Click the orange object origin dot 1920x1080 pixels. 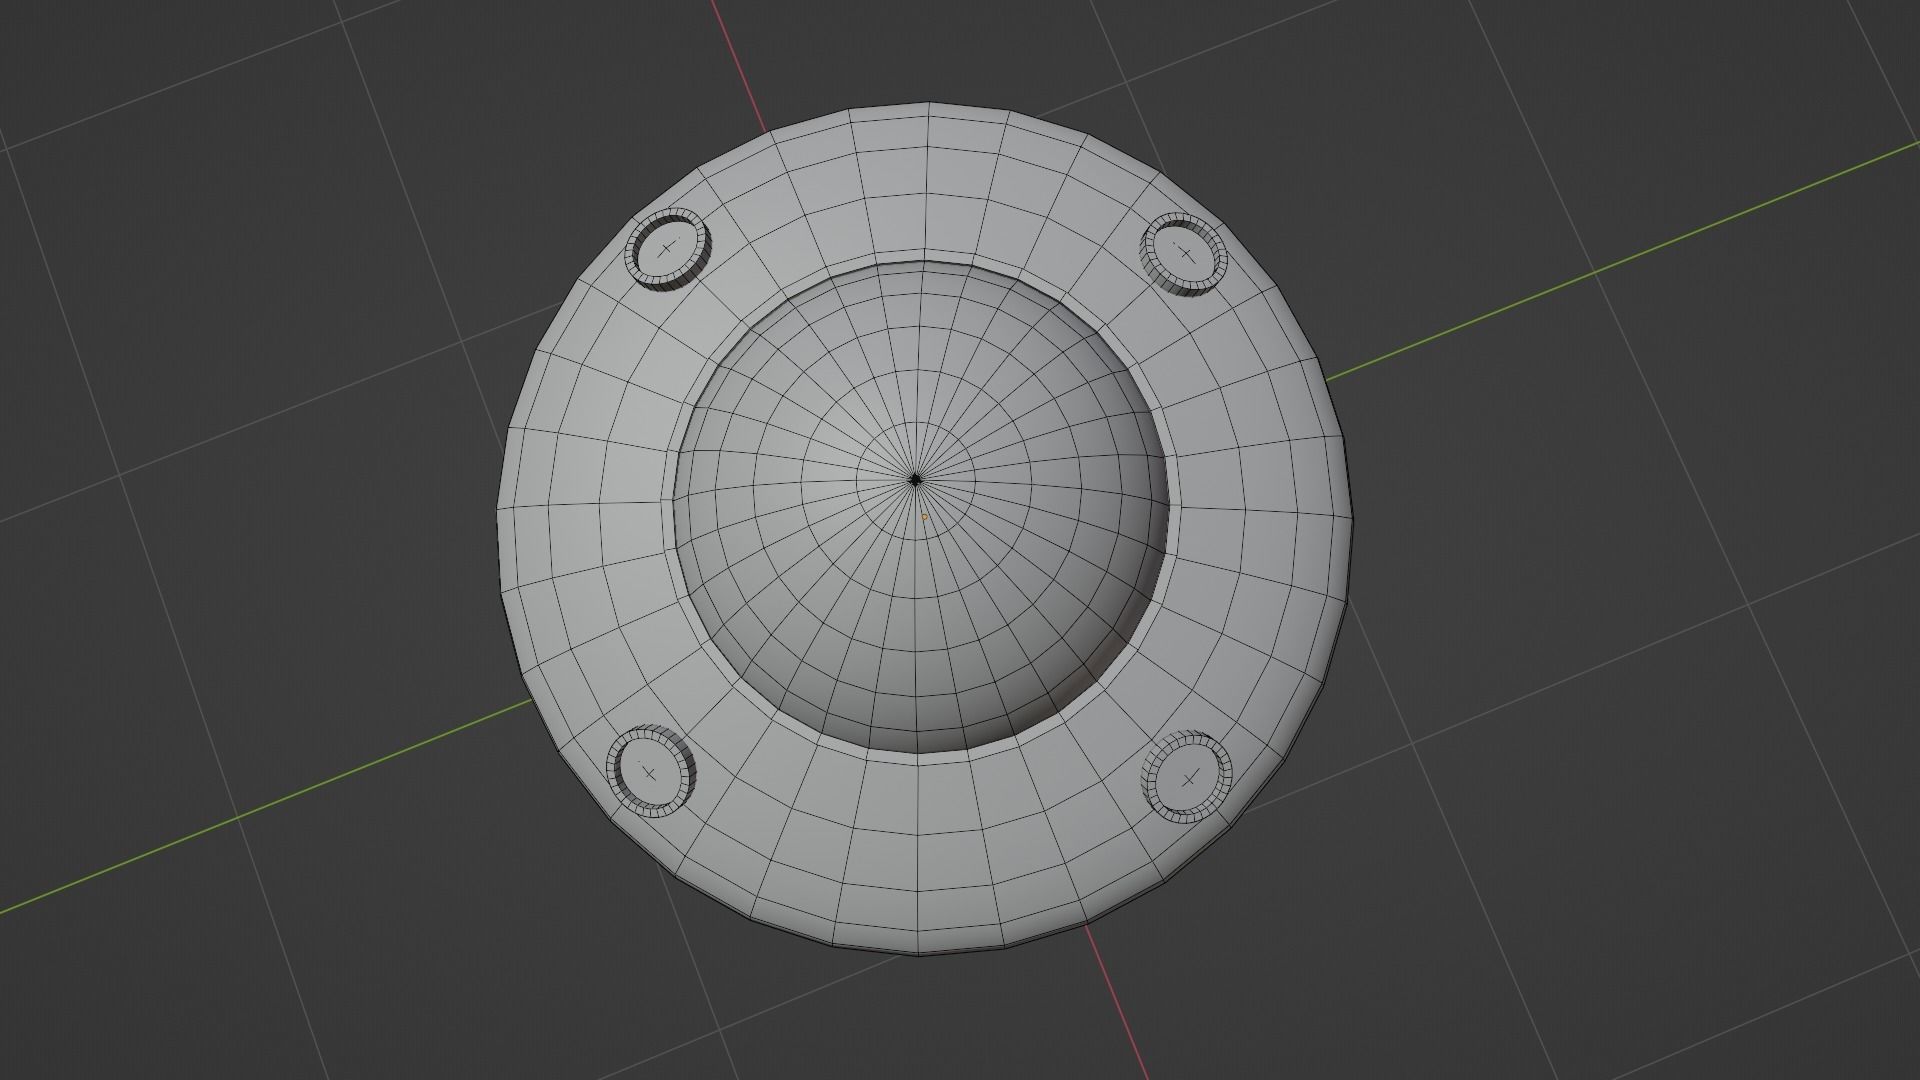(x=924, y=517)
